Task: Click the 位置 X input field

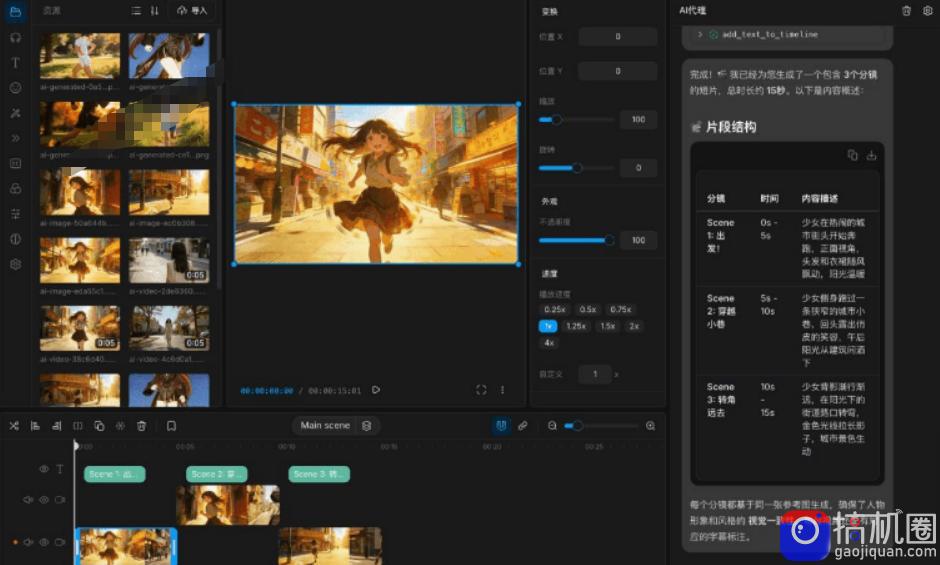Action: (x=617, y=37)
